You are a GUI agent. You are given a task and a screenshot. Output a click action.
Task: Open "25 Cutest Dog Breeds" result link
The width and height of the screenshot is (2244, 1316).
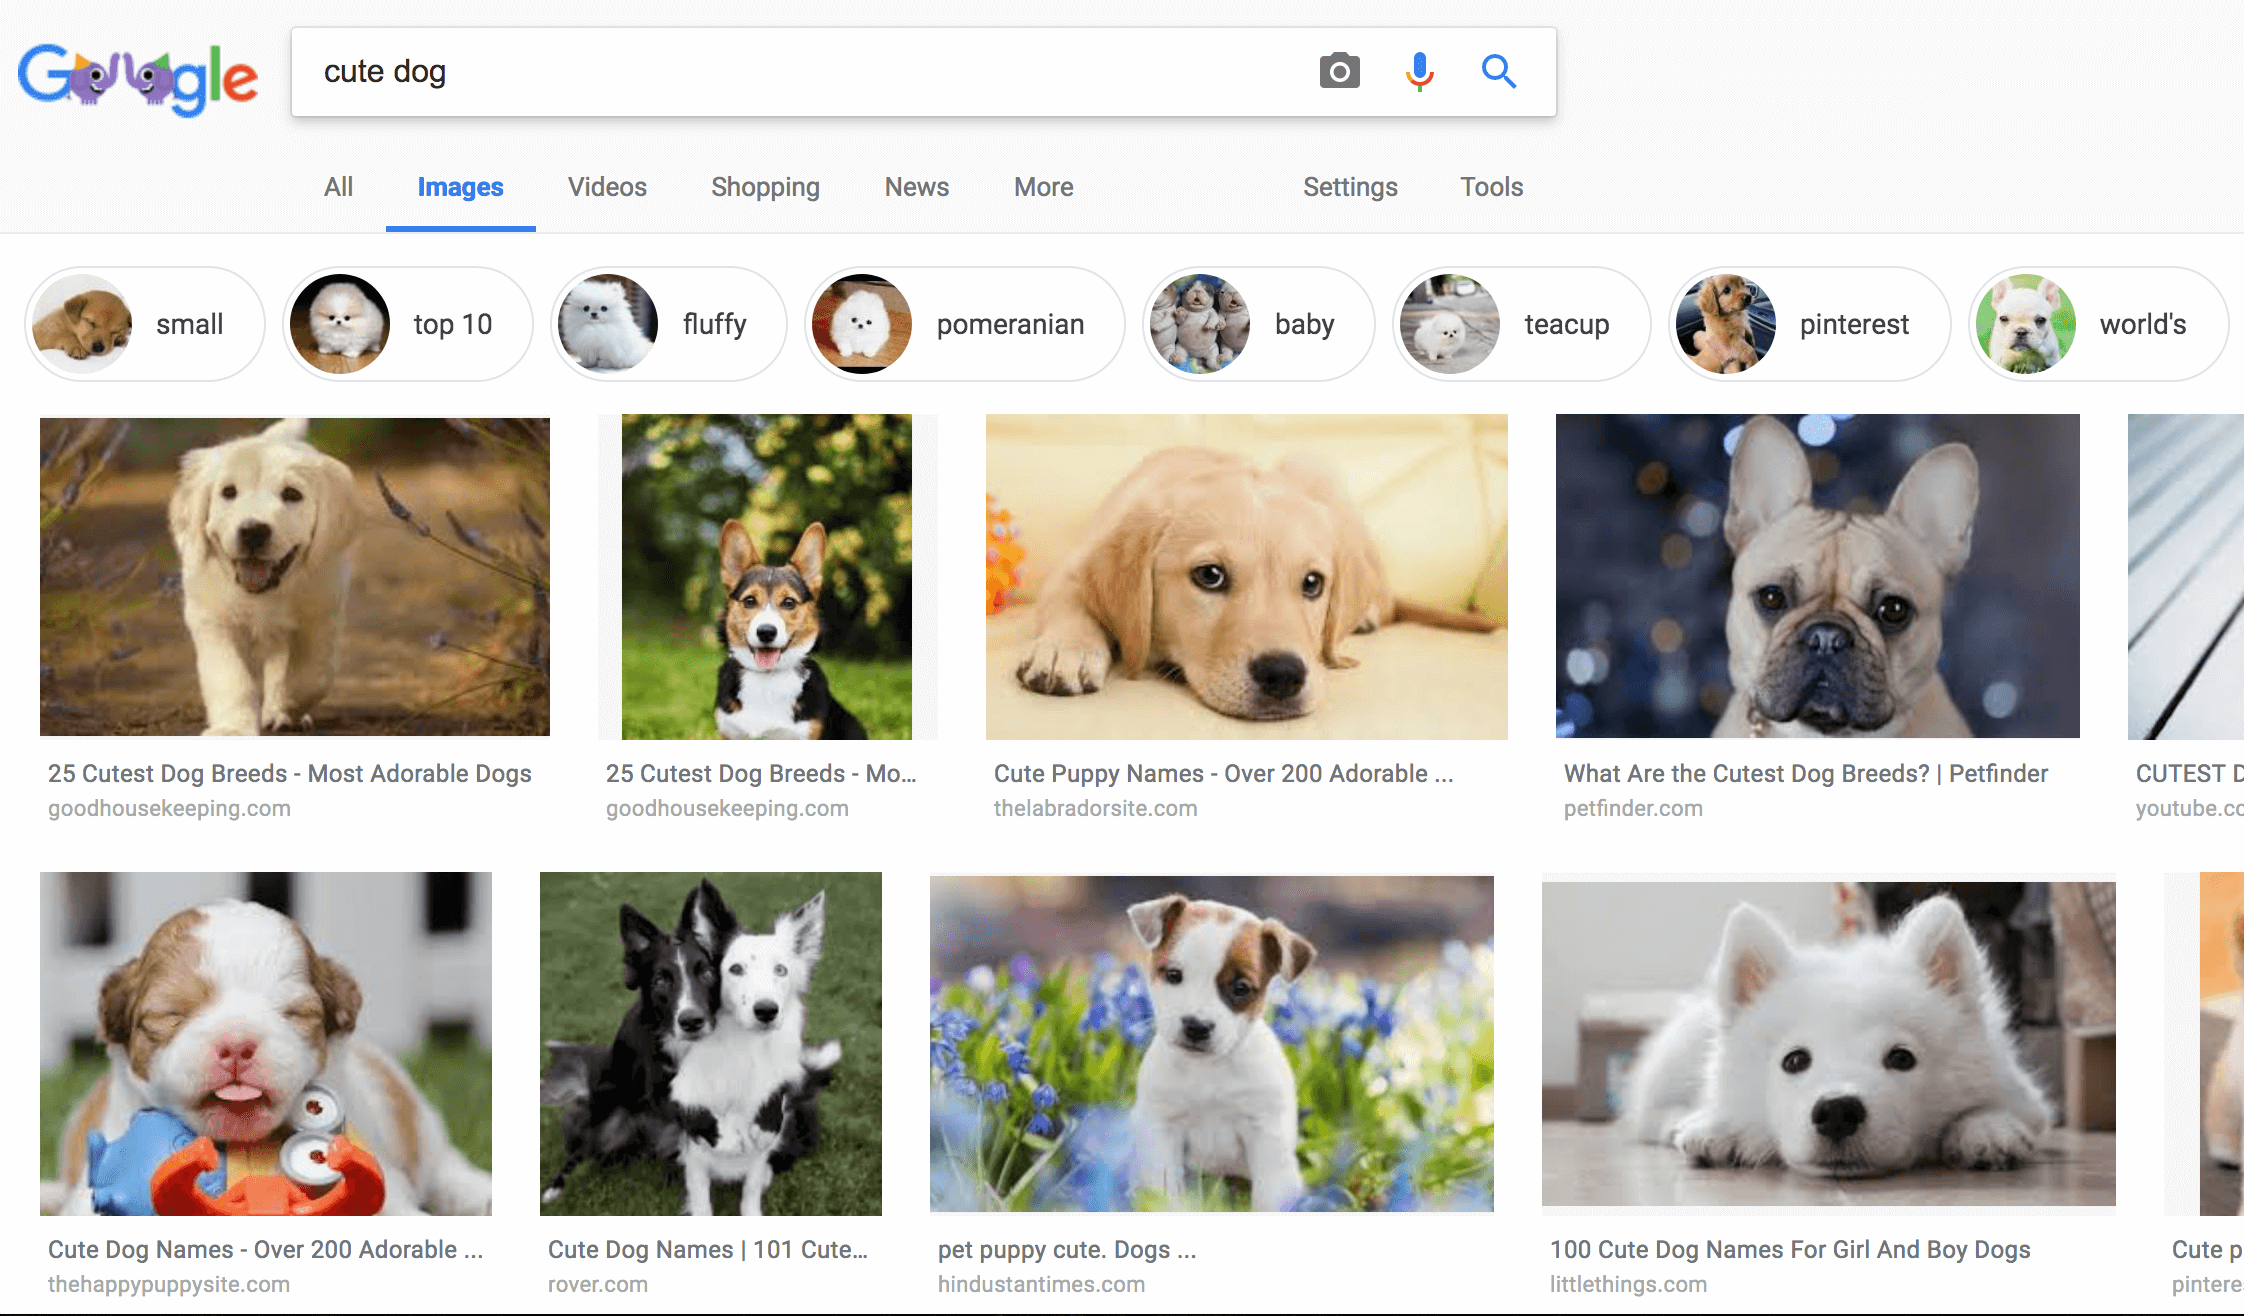[290, 773]
